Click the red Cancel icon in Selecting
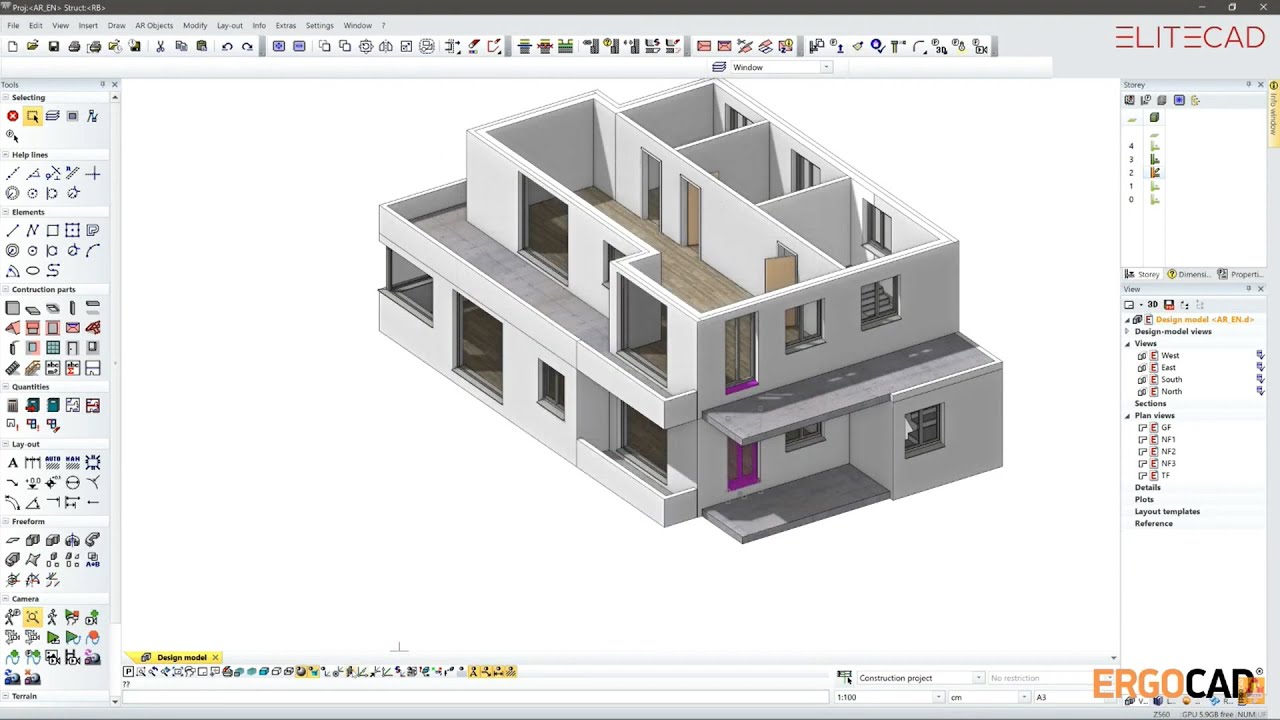This screenshot has width=1280, height=720. click(x=12, y=116)
